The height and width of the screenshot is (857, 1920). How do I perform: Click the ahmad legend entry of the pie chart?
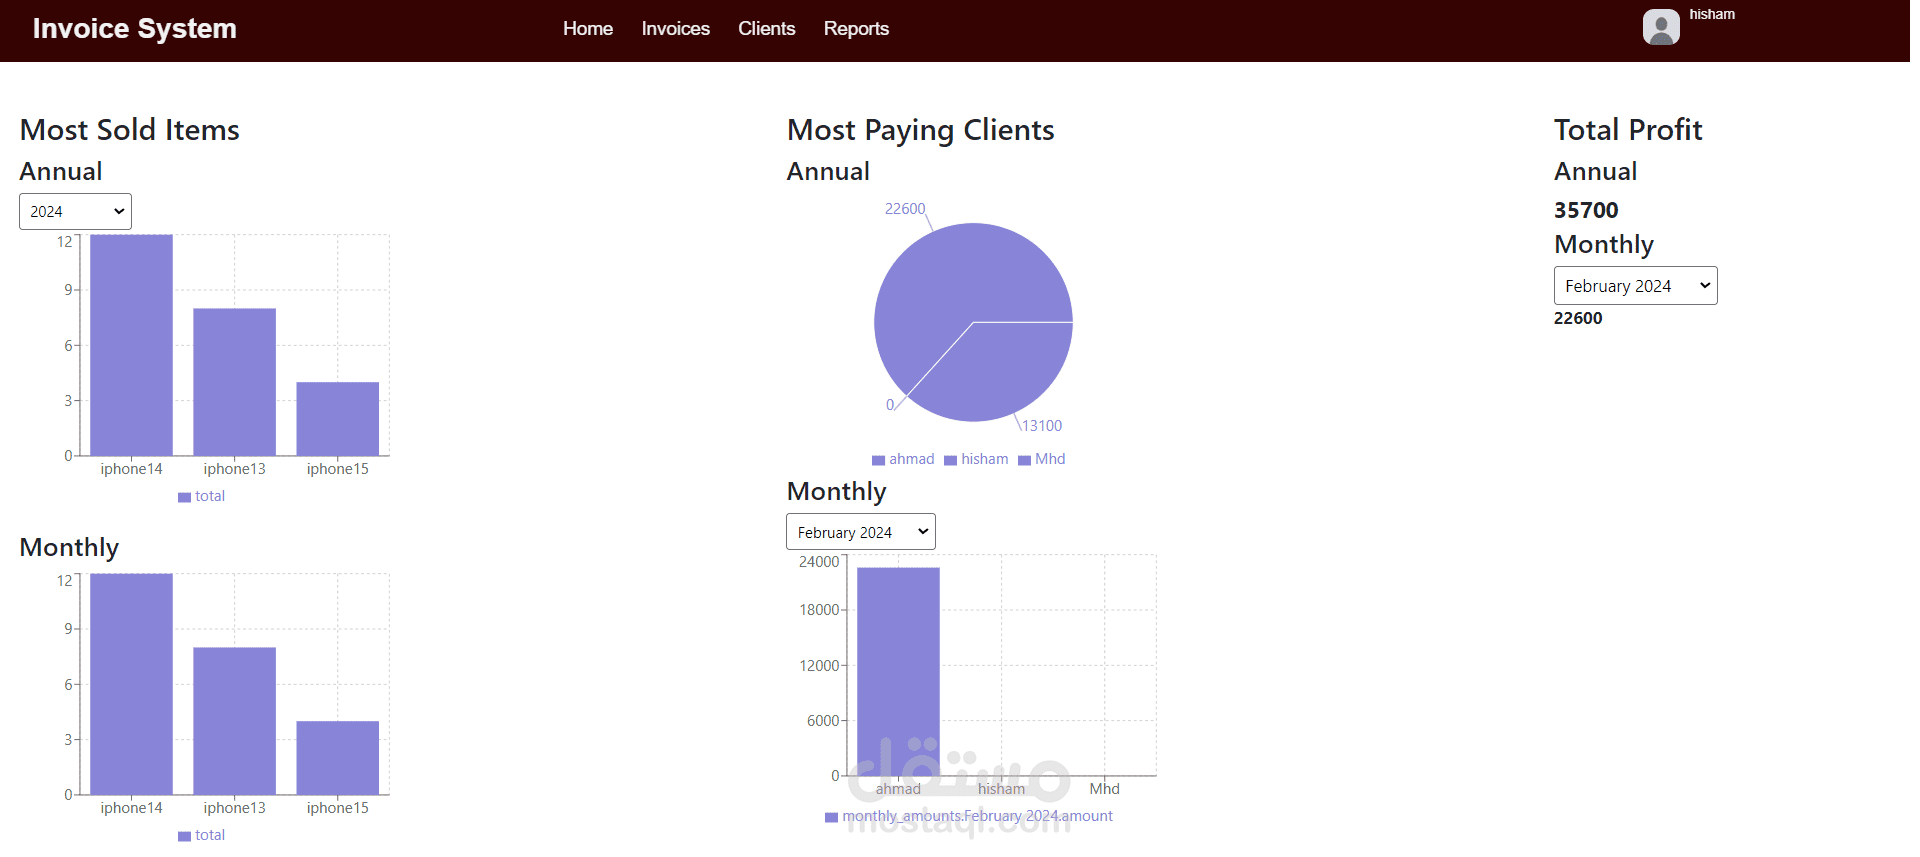click(903, 459)
